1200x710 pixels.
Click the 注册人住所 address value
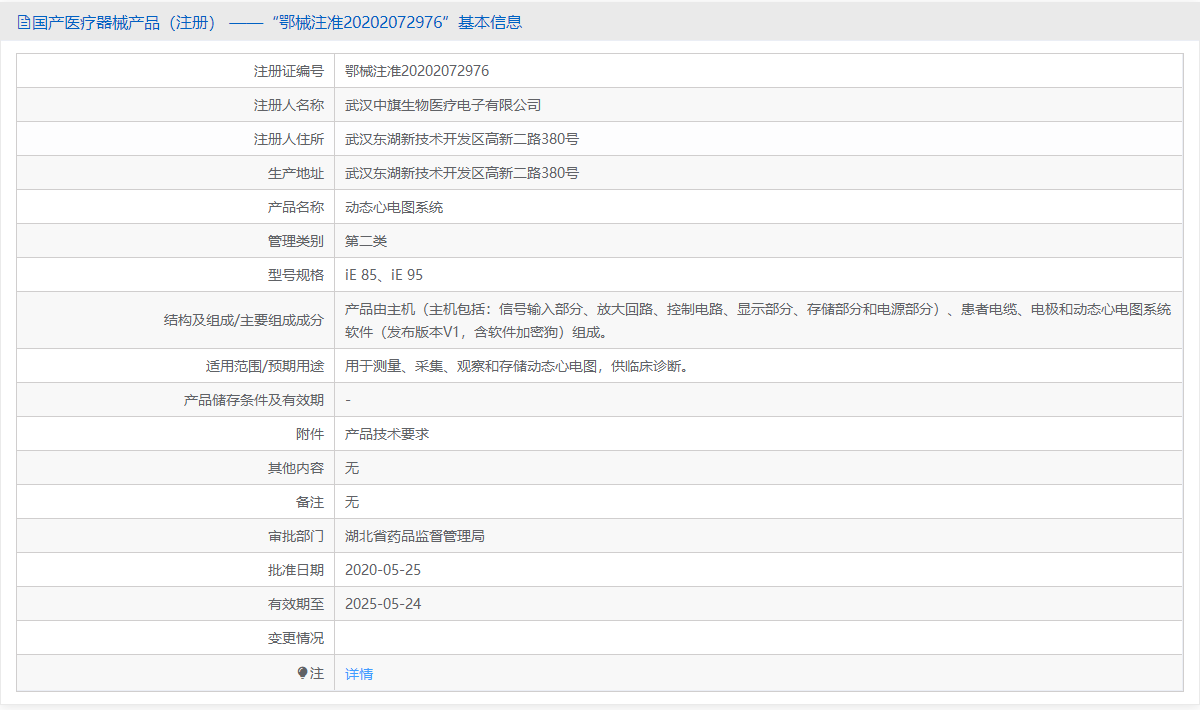click(x=462, y=139)
